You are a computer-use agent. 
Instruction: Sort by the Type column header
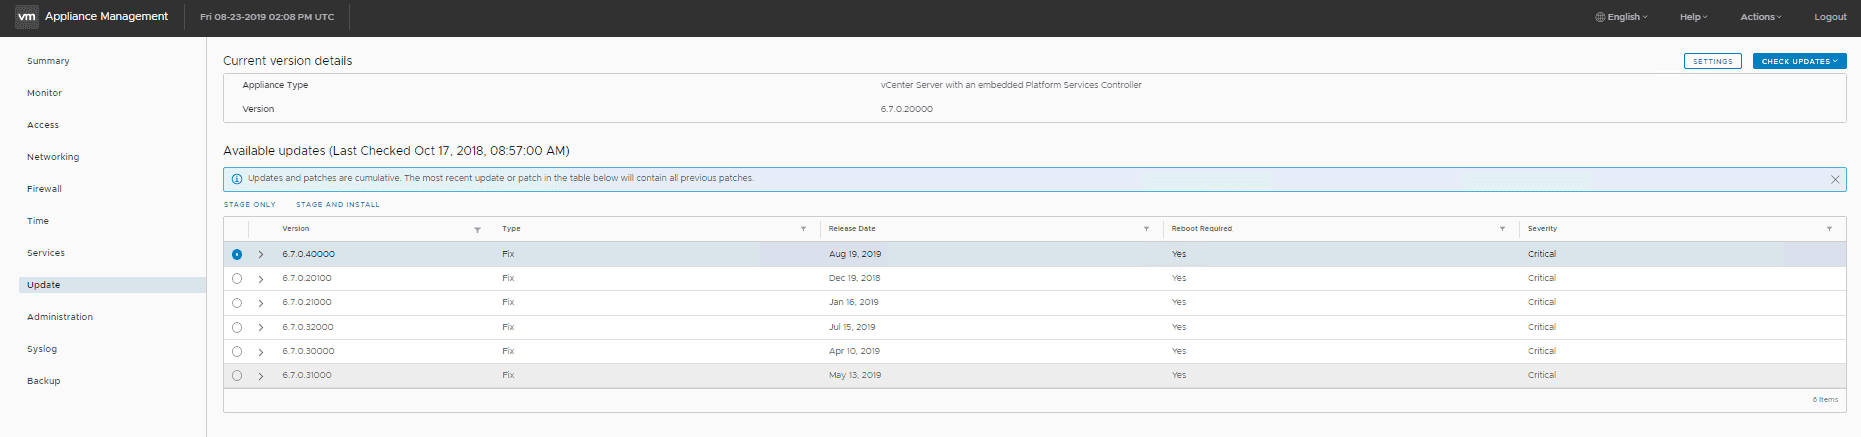point(511,229)
